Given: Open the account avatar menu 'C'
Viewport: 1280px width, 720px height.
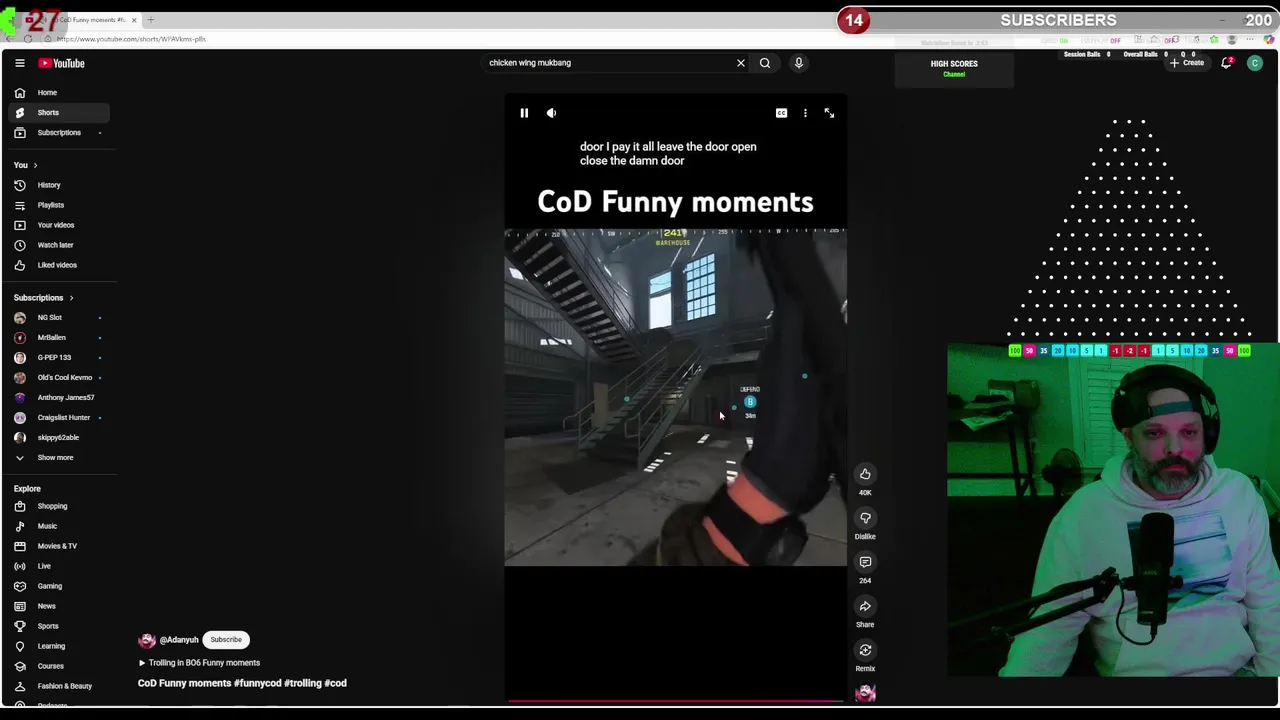Looking at the screenshot, I should click(x=1255, y=63).
